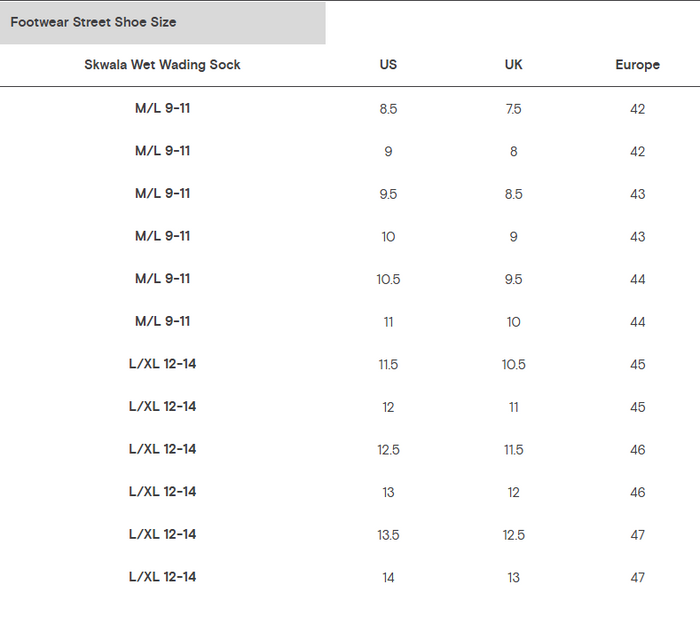Click the UK column header
The image size is (700, 624).
(513, 65)
